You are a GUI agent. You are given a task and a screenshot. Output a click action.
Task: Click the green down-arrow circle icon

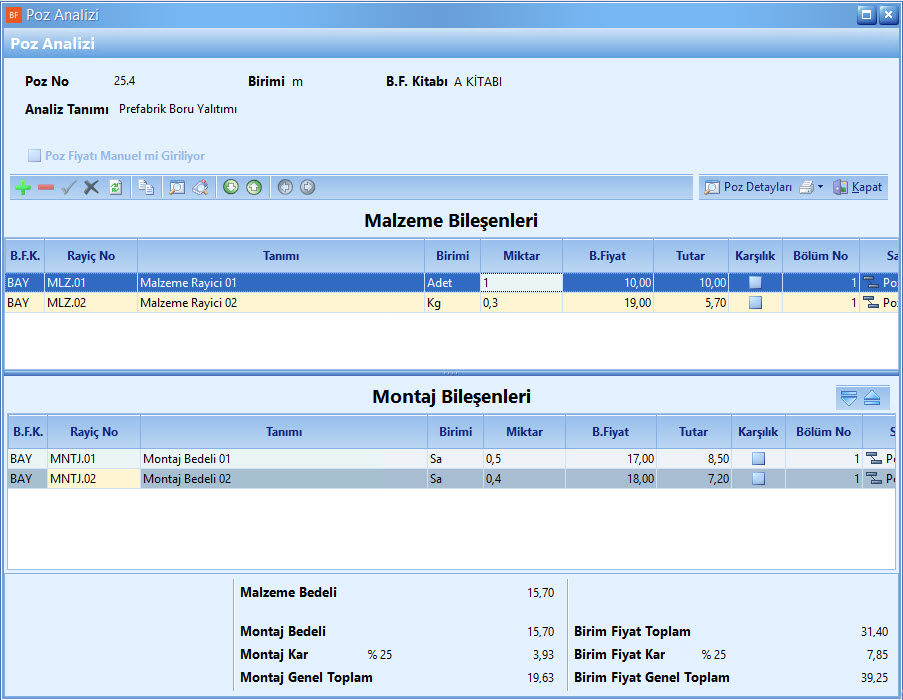pyautogui.click(x=231, y=187)
